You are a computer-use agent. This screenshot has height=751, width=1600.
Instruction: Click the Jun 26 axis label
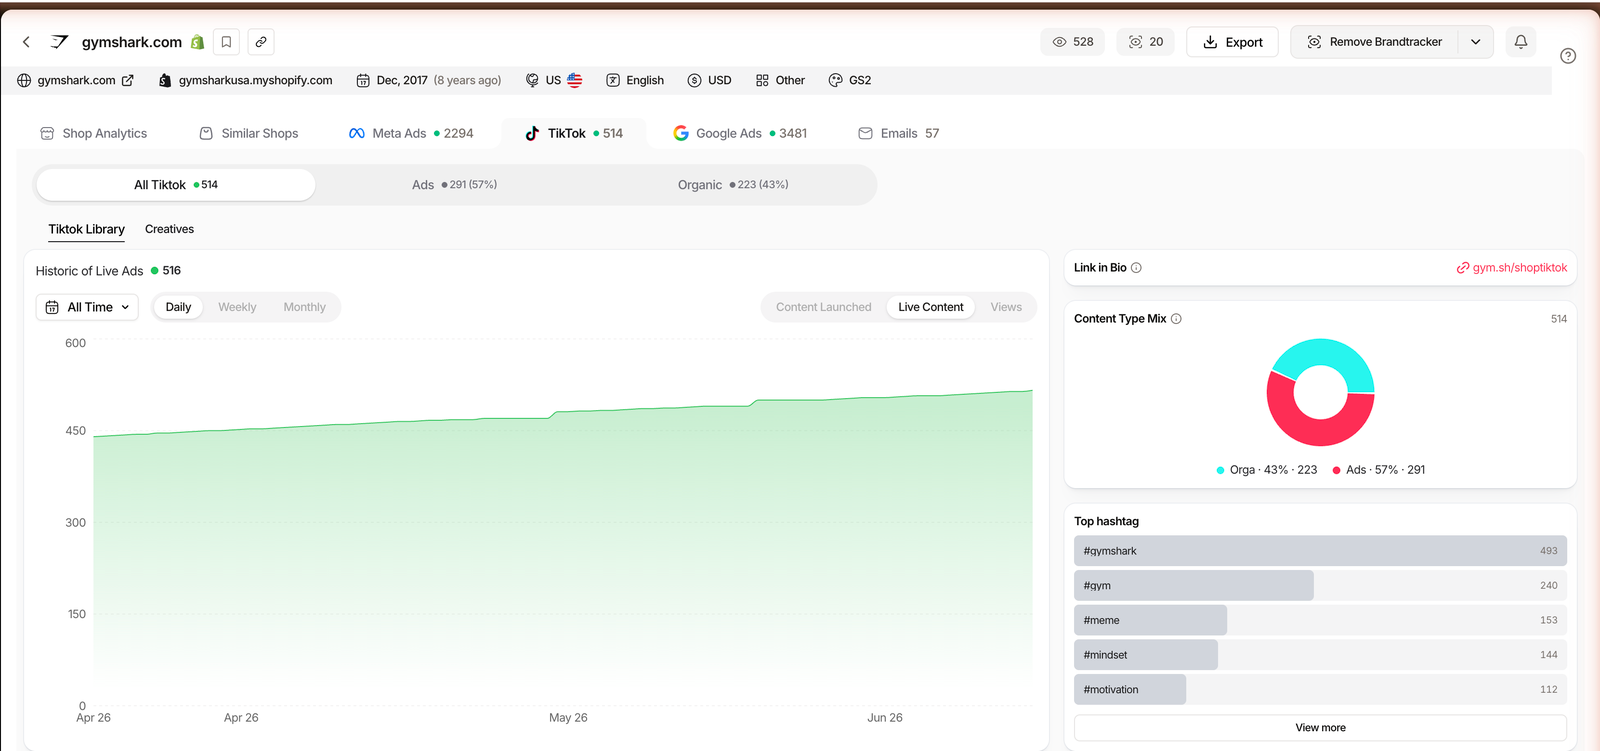[885, 718]
